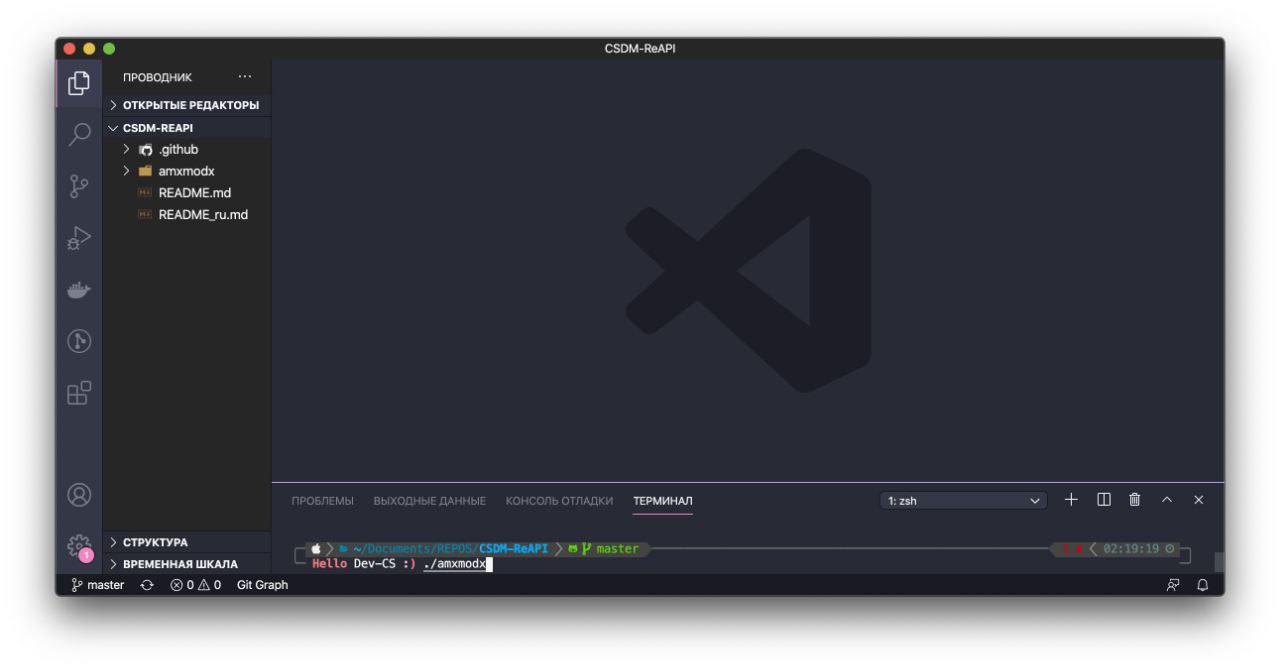
Task: Expand the amxmodx folder
Action: click(187, 171)
